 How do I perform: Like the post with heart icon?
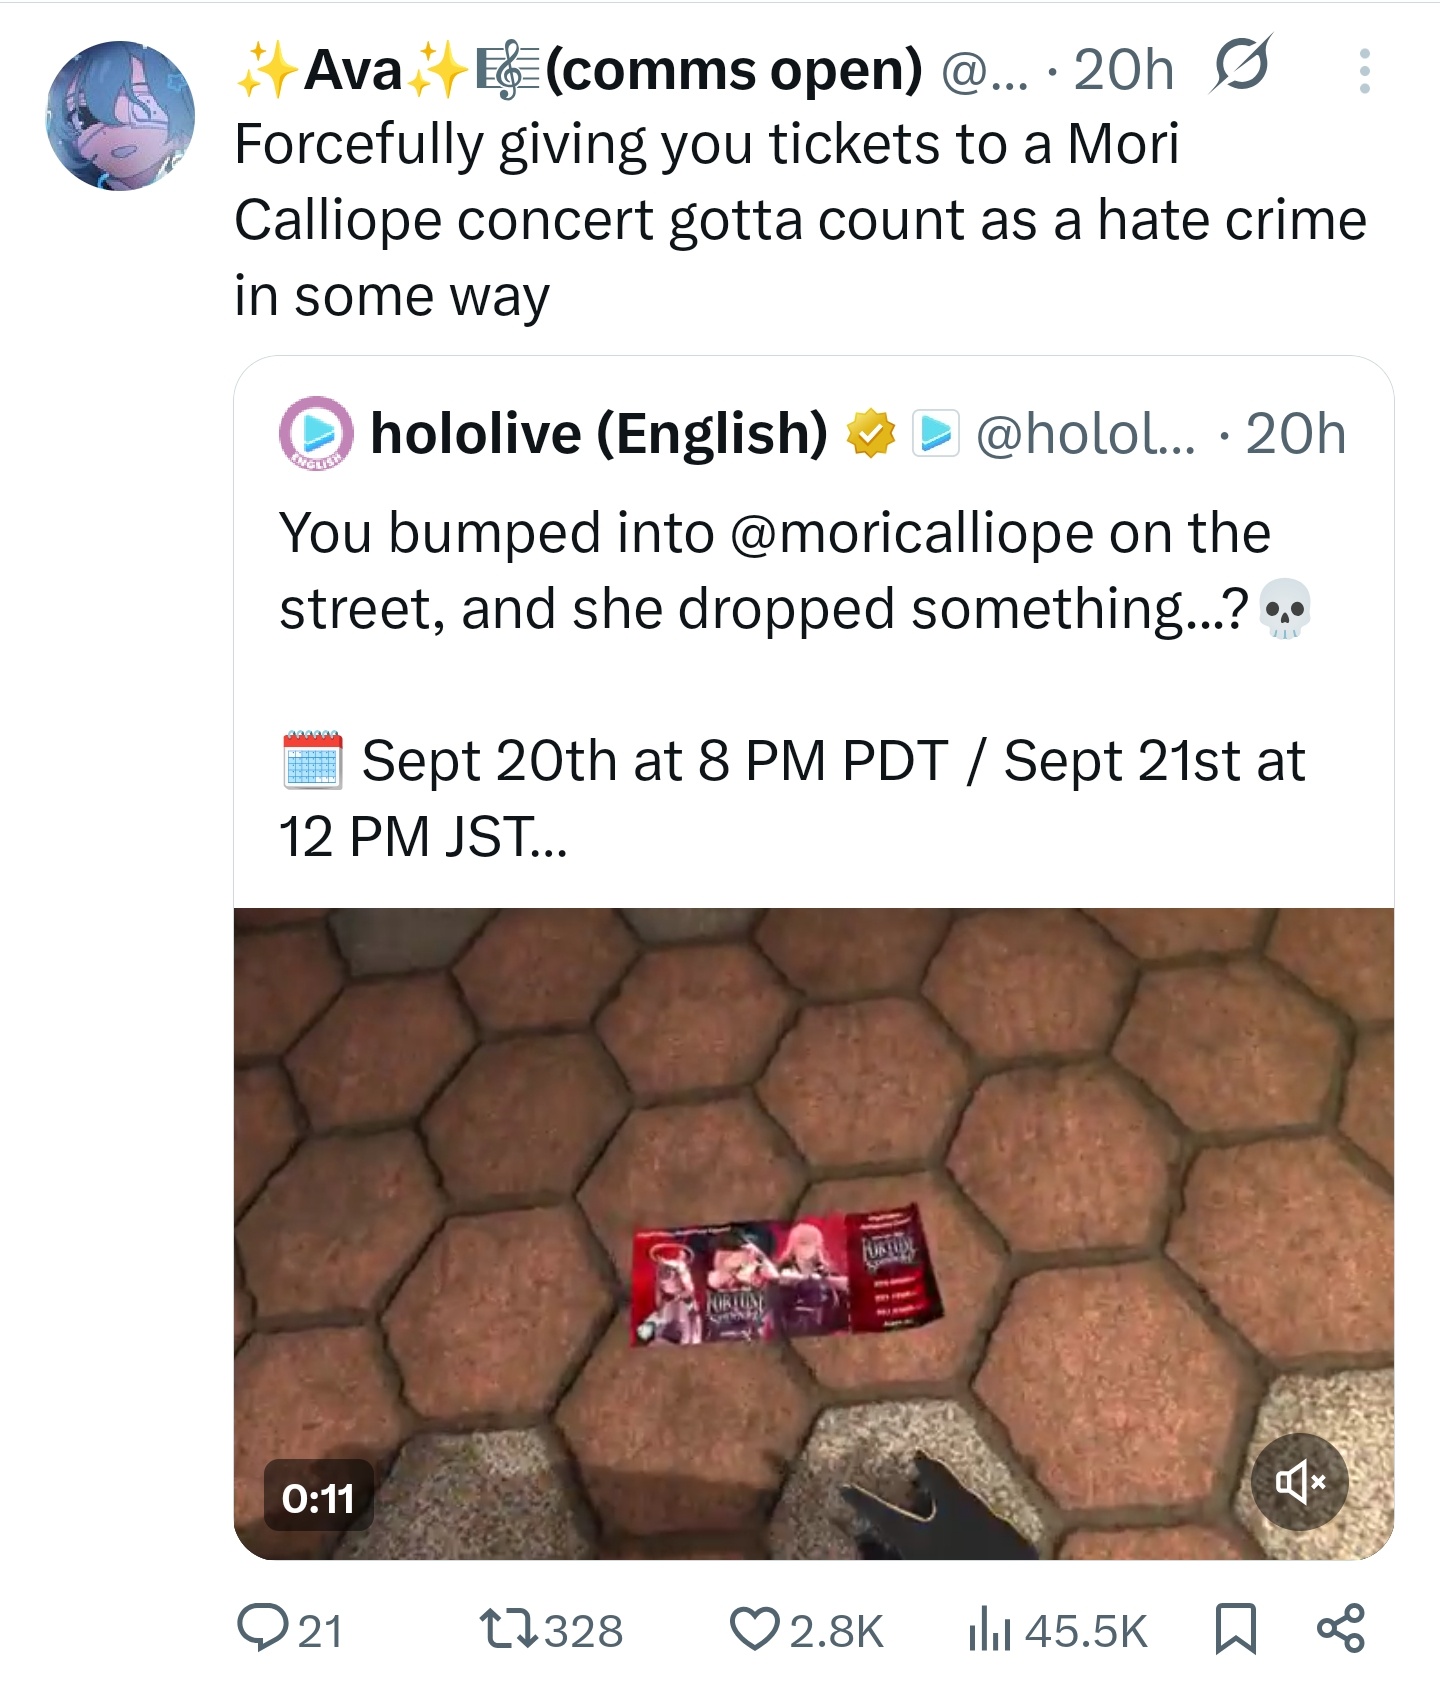coord(755,1628)
